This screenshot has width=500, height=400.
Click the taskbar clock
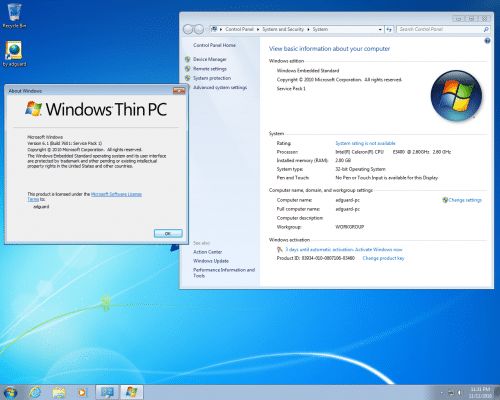(480, 393)
